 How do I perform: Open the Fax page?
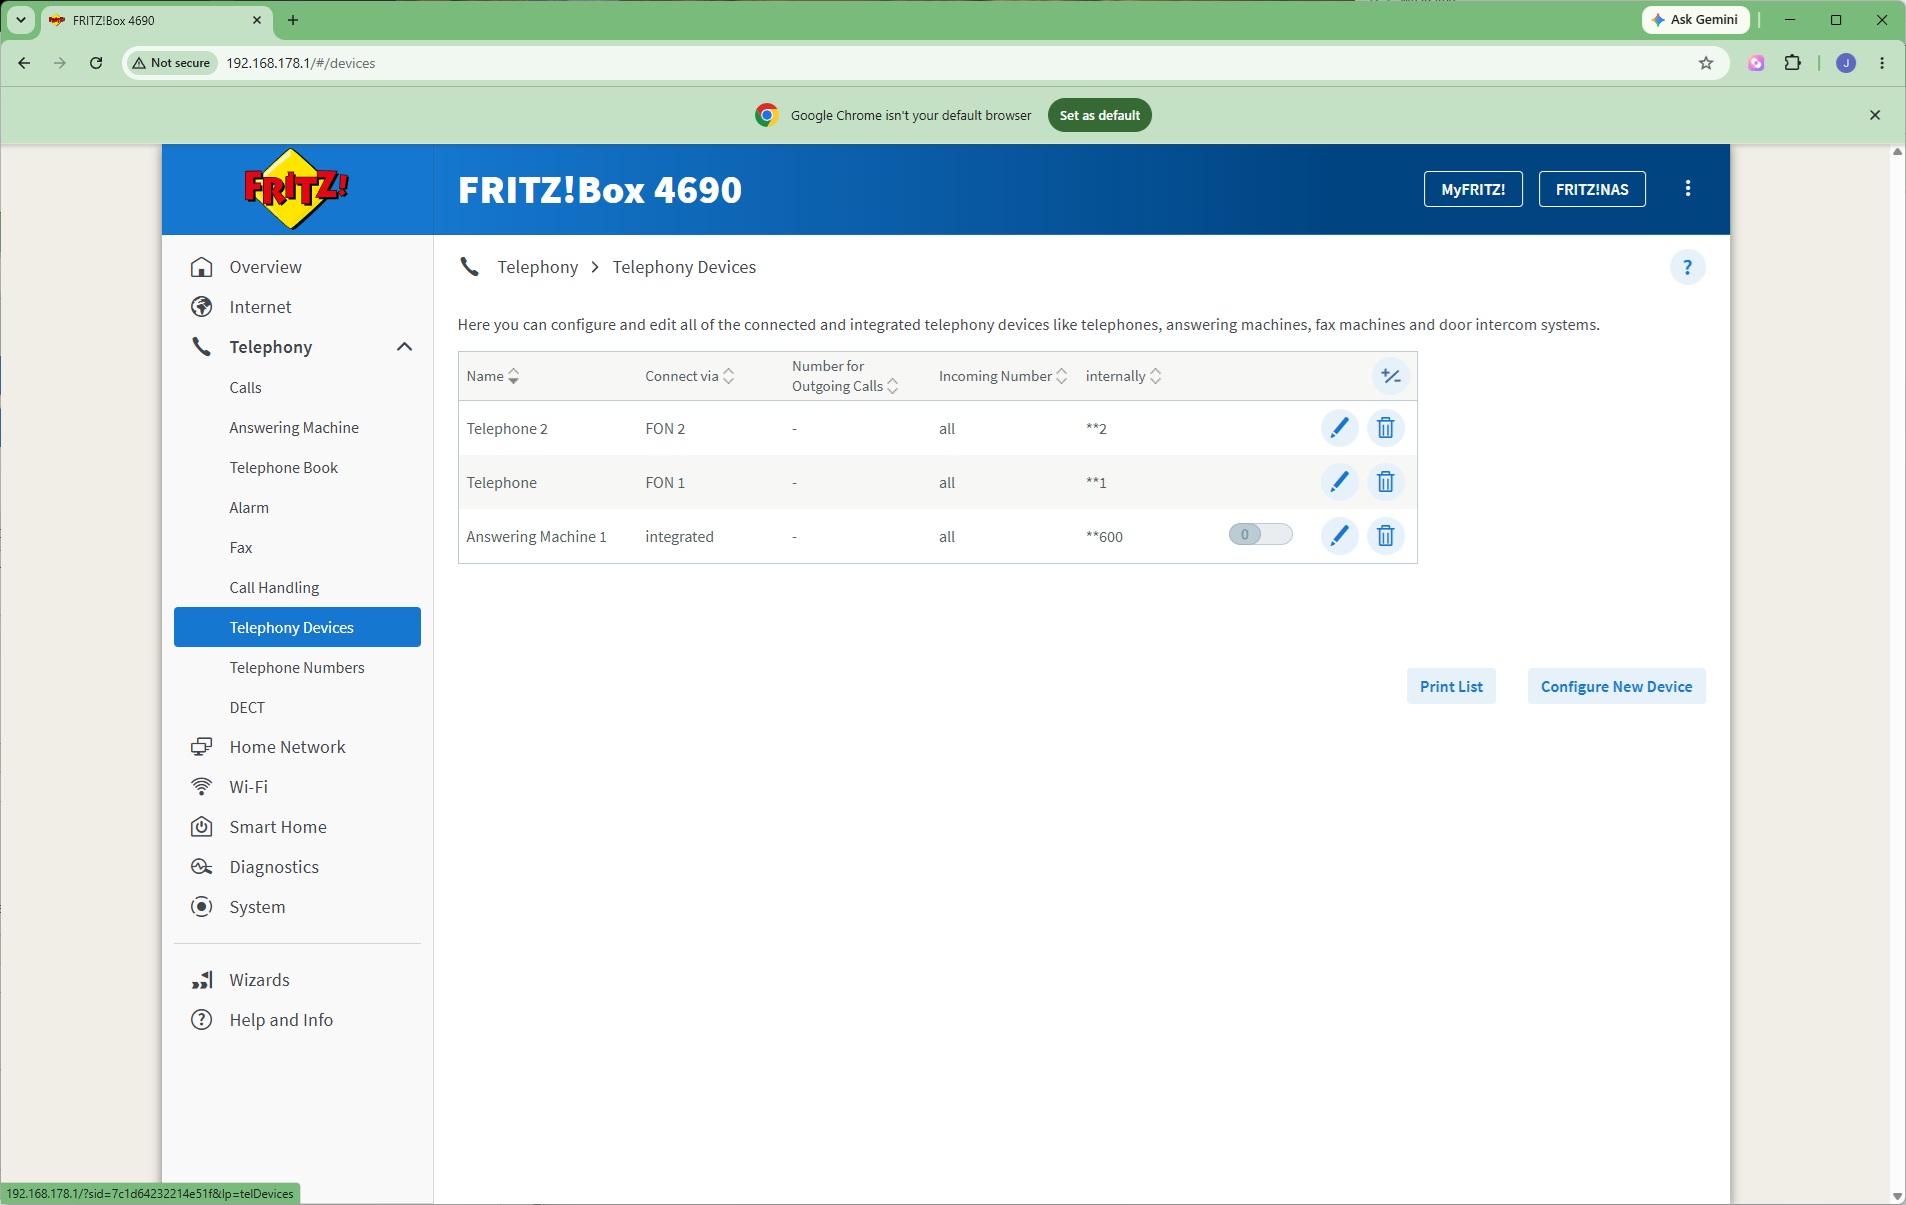click(x=240, y=548)
